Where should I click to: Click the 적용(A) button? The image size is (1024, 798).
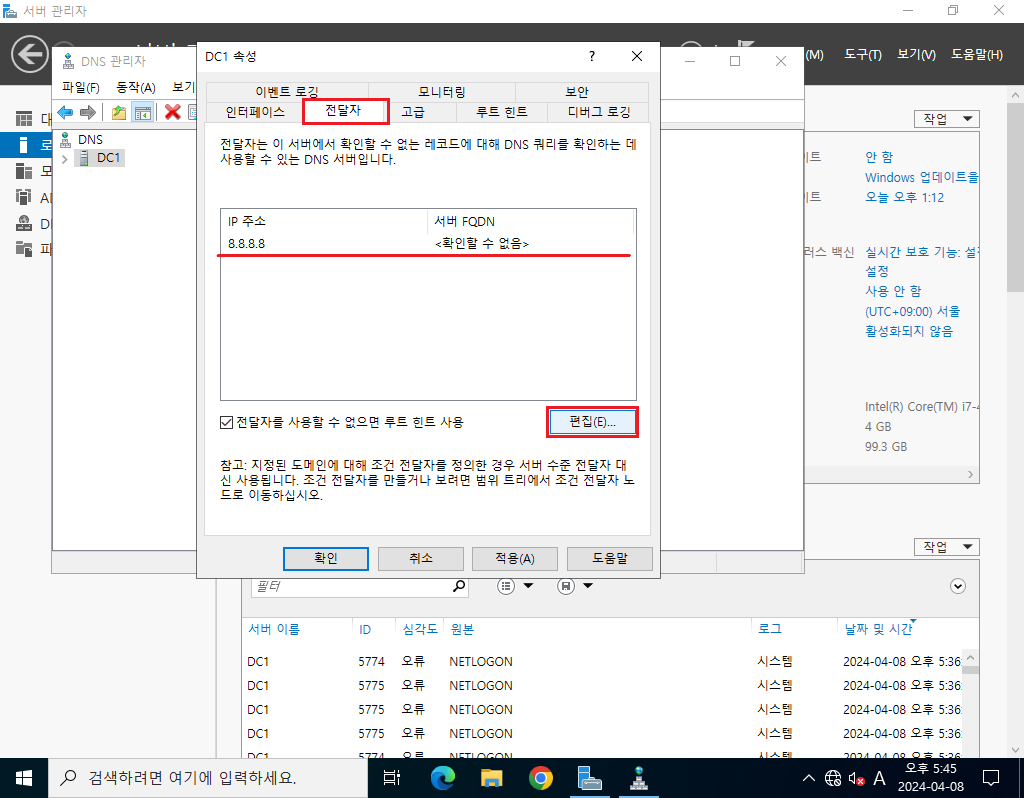click(x=515, y=558)
